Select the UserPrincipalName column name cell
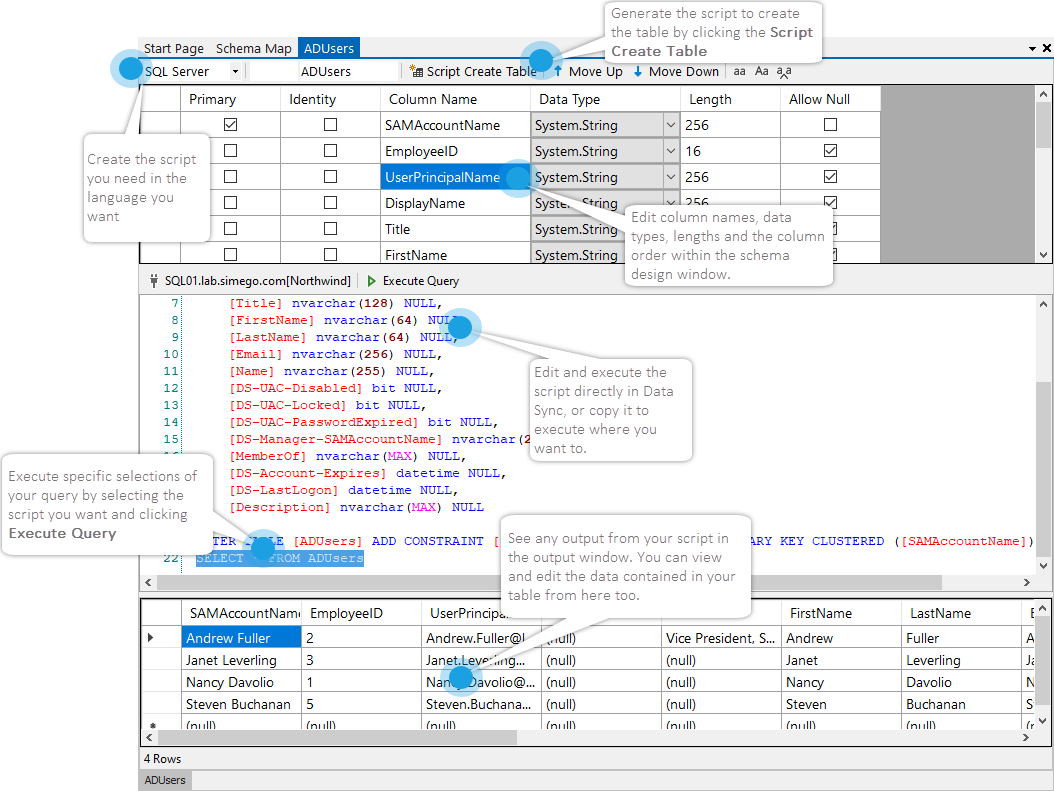 pyautogui.click(x=455, y=177)
